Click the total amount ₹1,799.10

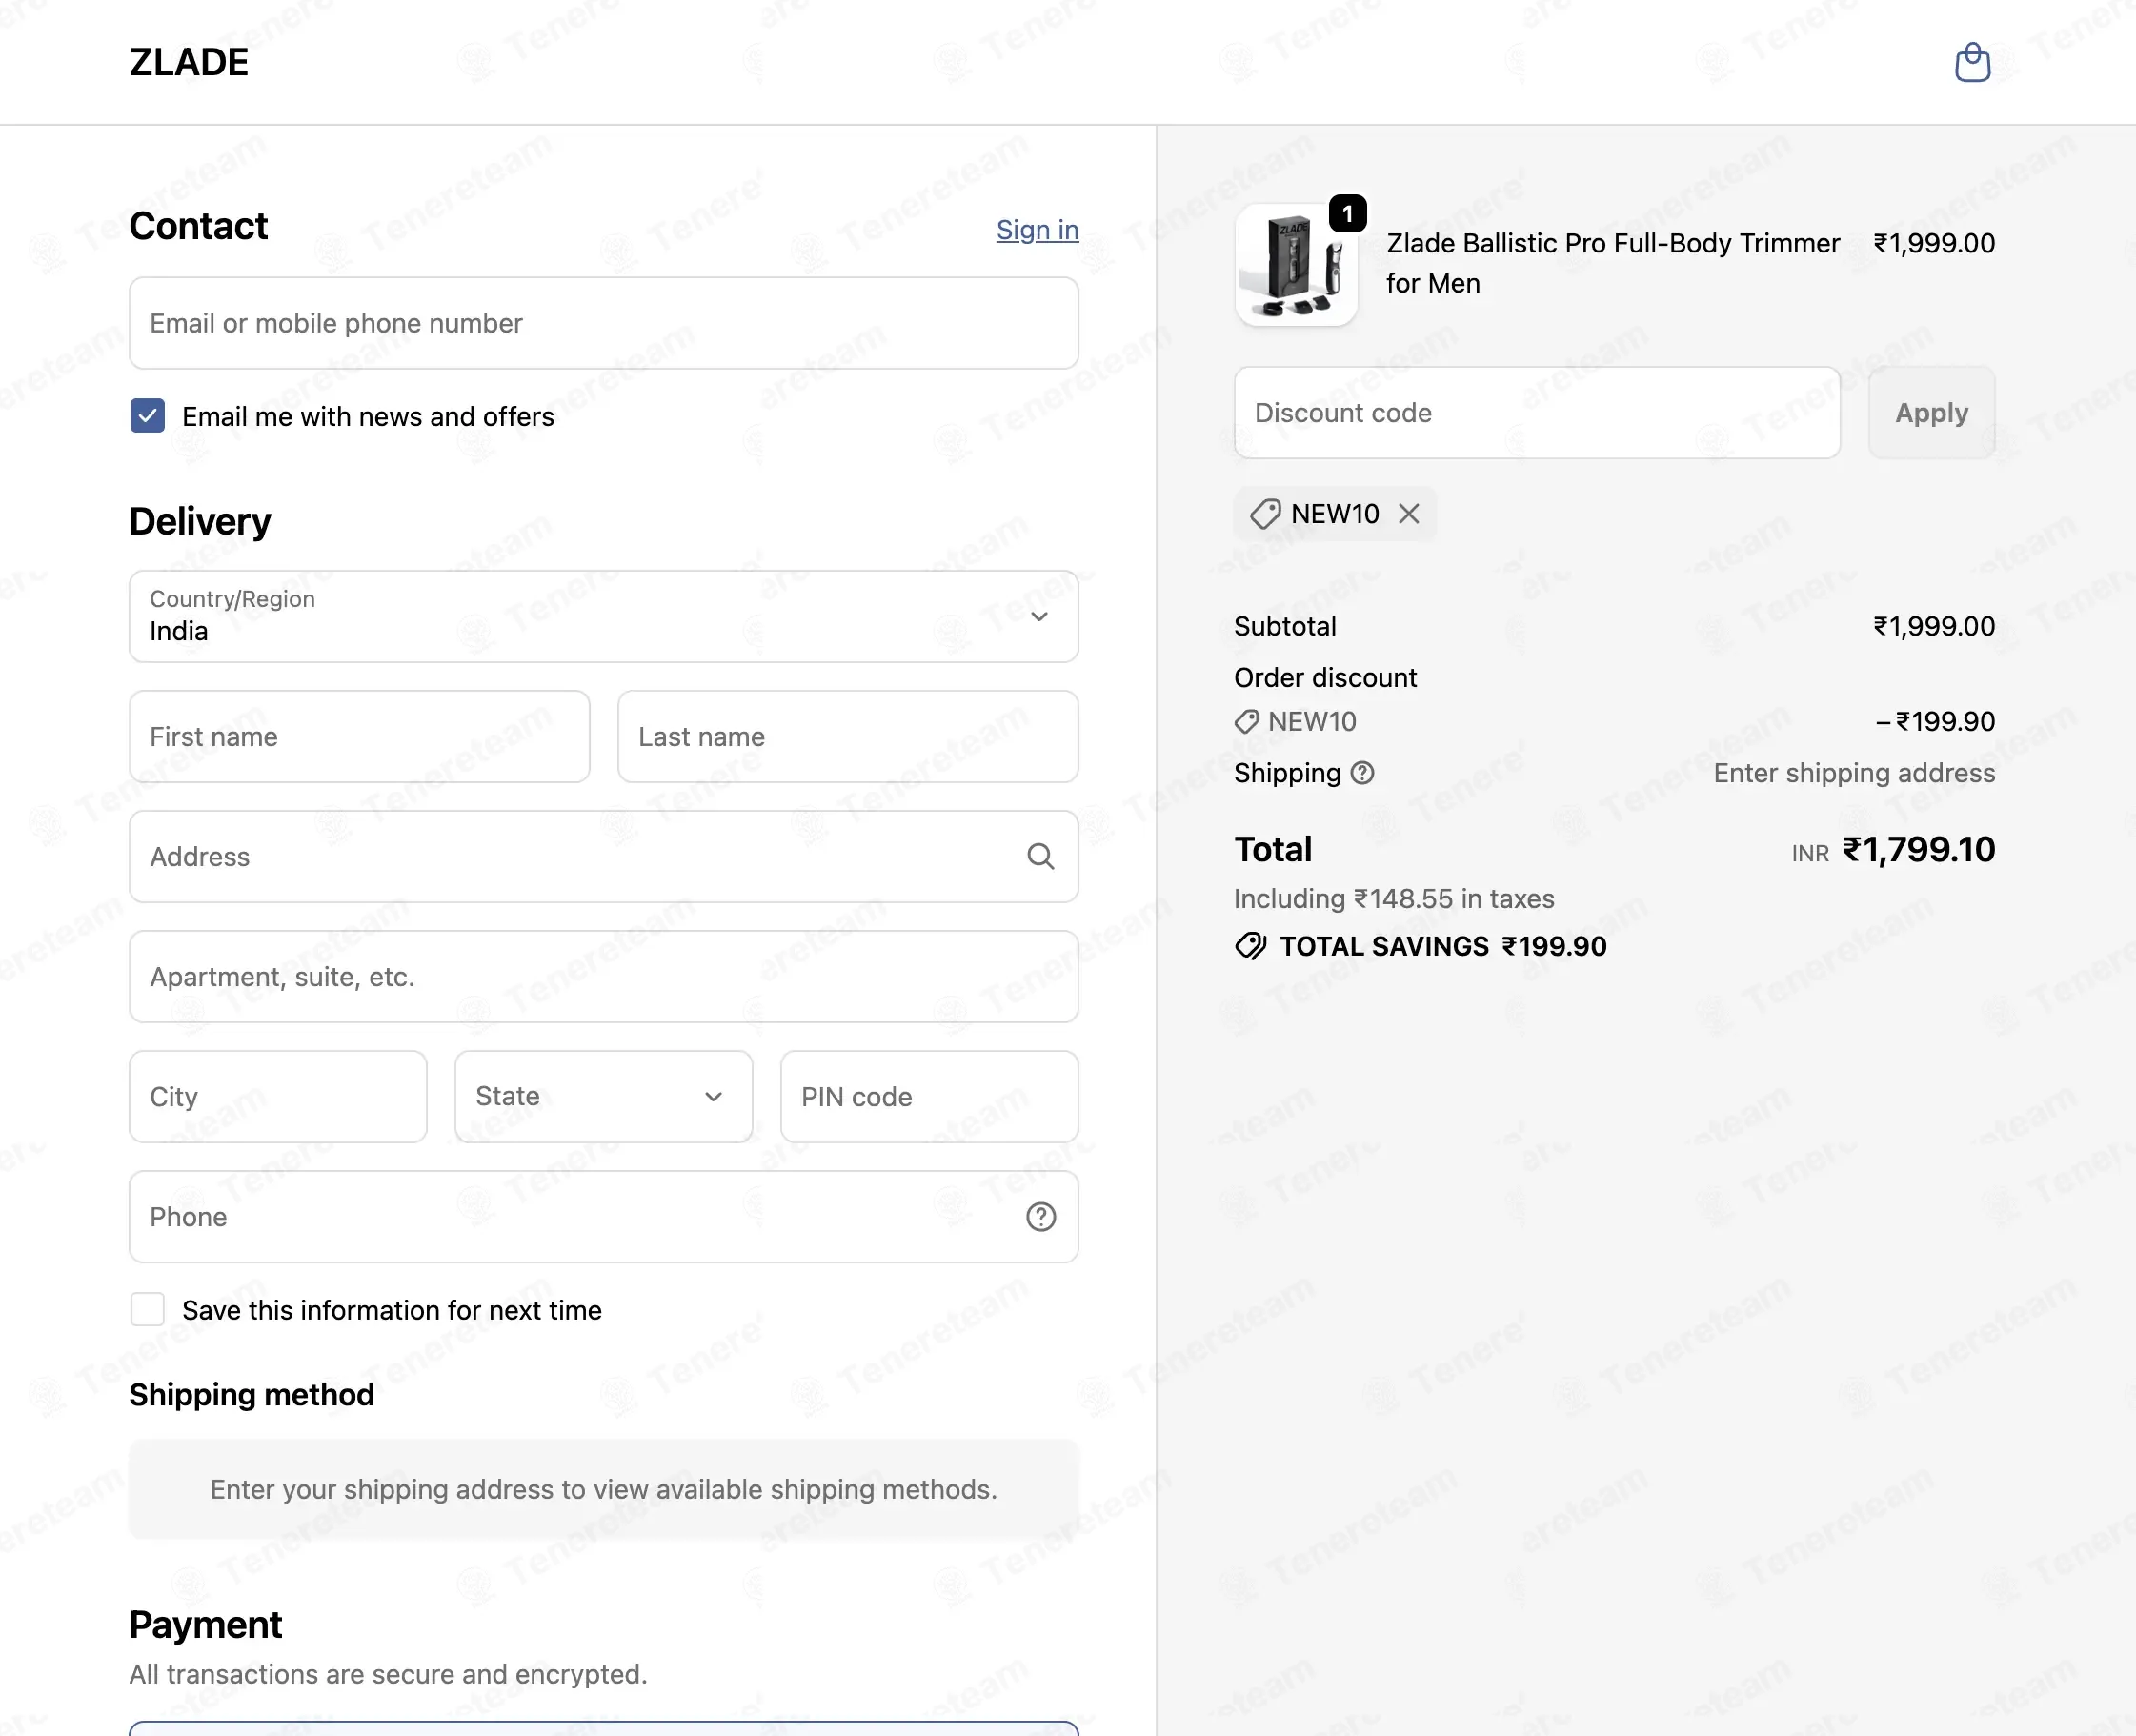pos(1918,849)
